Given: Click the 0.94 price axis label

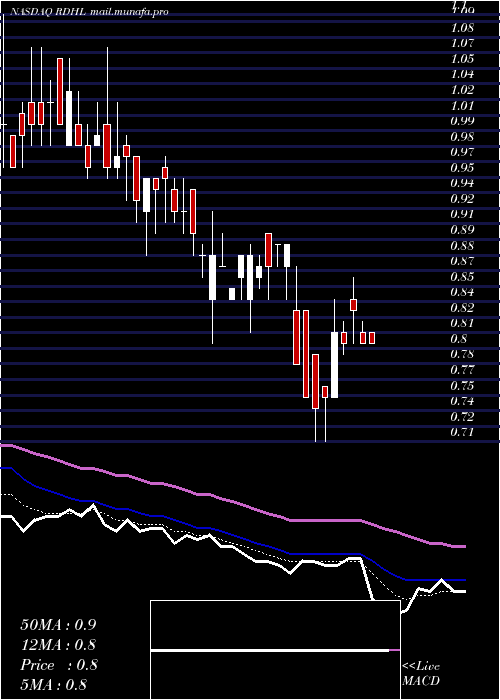Looking at the screenshot, I should click(x=462, y=183).
